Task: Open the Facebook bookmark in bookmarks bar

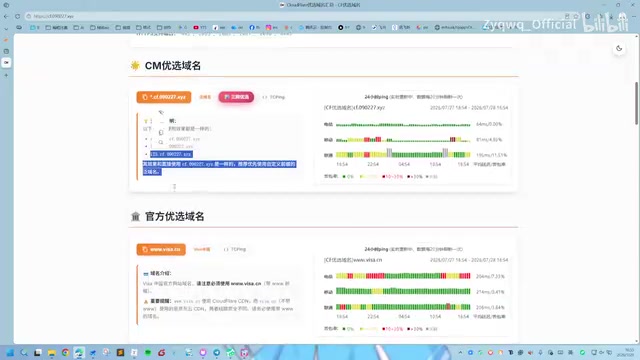Action: (254, 27)
